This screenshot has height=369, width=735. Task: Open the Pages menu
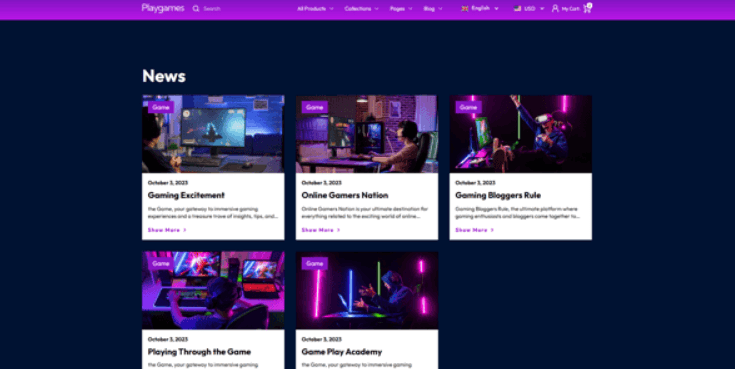click(401, 8)
